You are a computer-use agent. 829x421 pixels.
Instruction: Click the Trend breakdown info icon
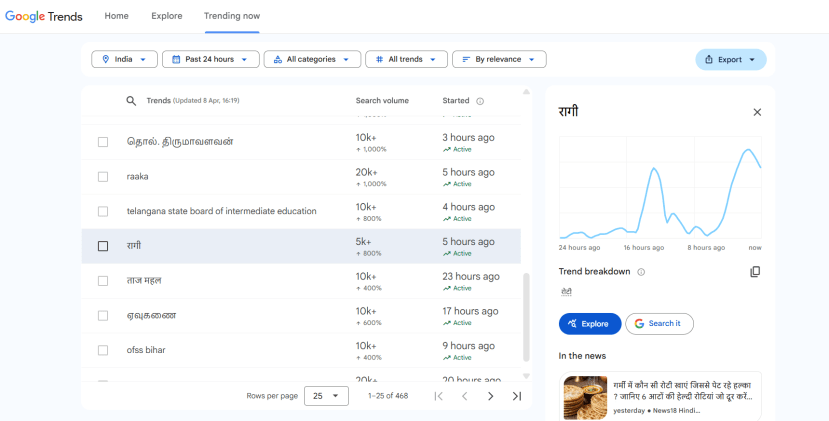tap(641, 272)
